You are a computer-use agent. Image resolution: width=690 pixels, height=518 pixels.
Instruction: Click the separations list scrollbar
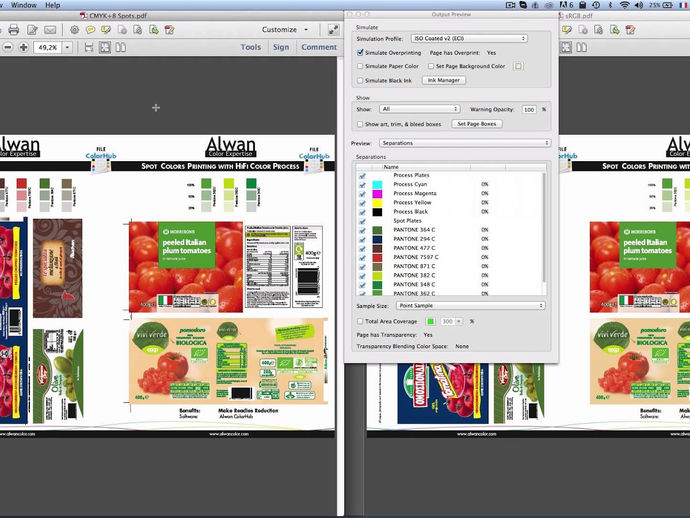544,229
